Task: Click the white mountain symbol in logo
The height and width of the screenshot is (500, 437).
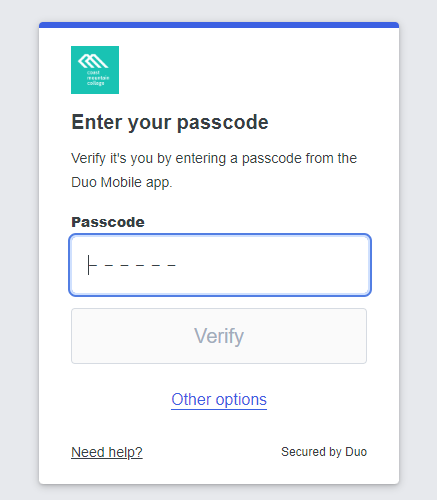Action: click(93, 61)
